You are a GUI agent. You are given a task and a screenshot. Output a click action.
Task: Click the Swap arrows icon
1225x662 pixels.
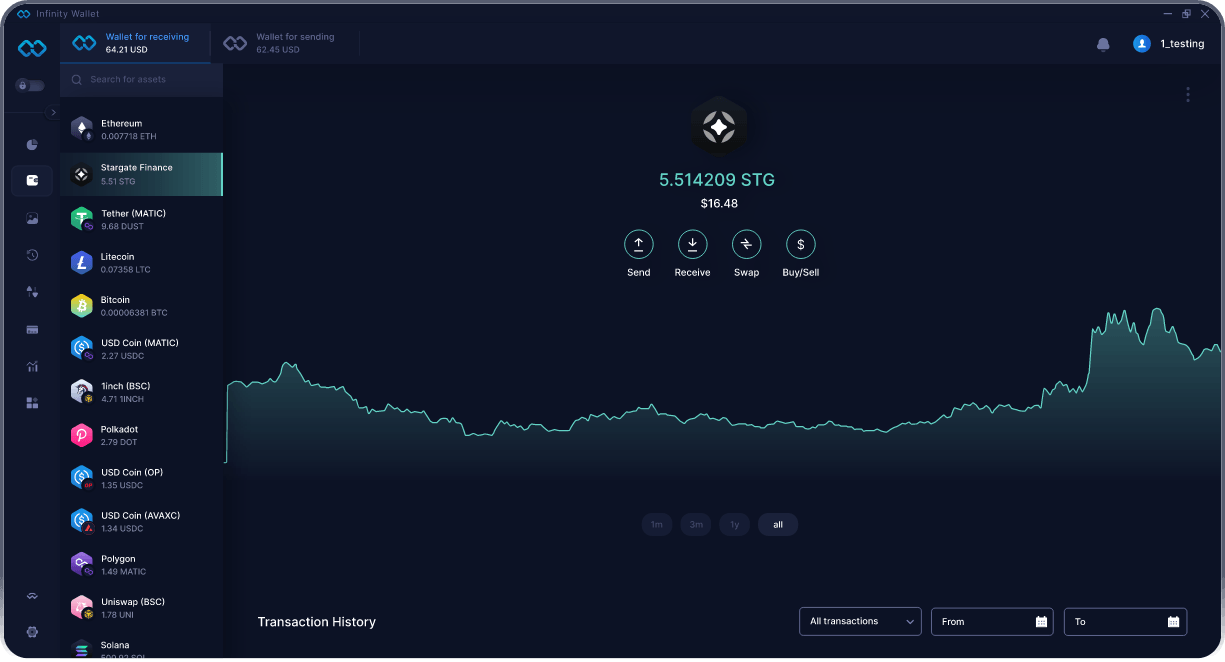coord(746,244)
